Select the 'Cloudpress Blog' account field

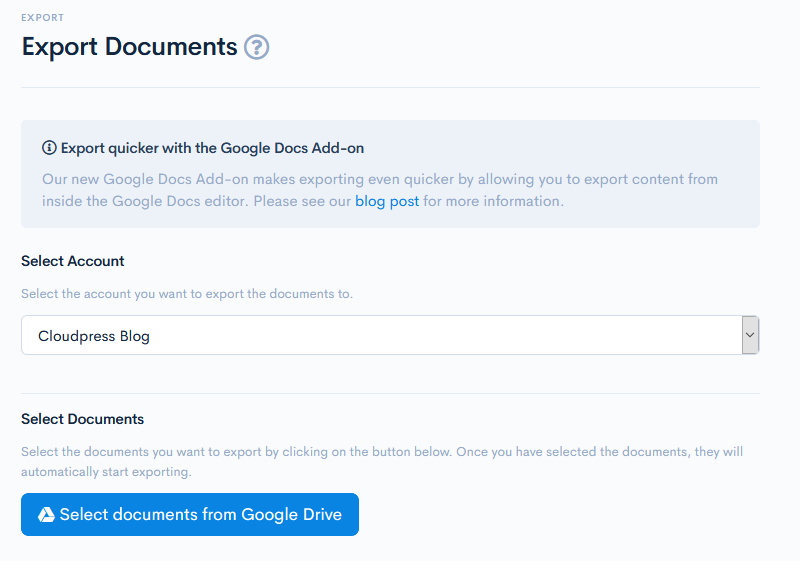click(390, 335)
